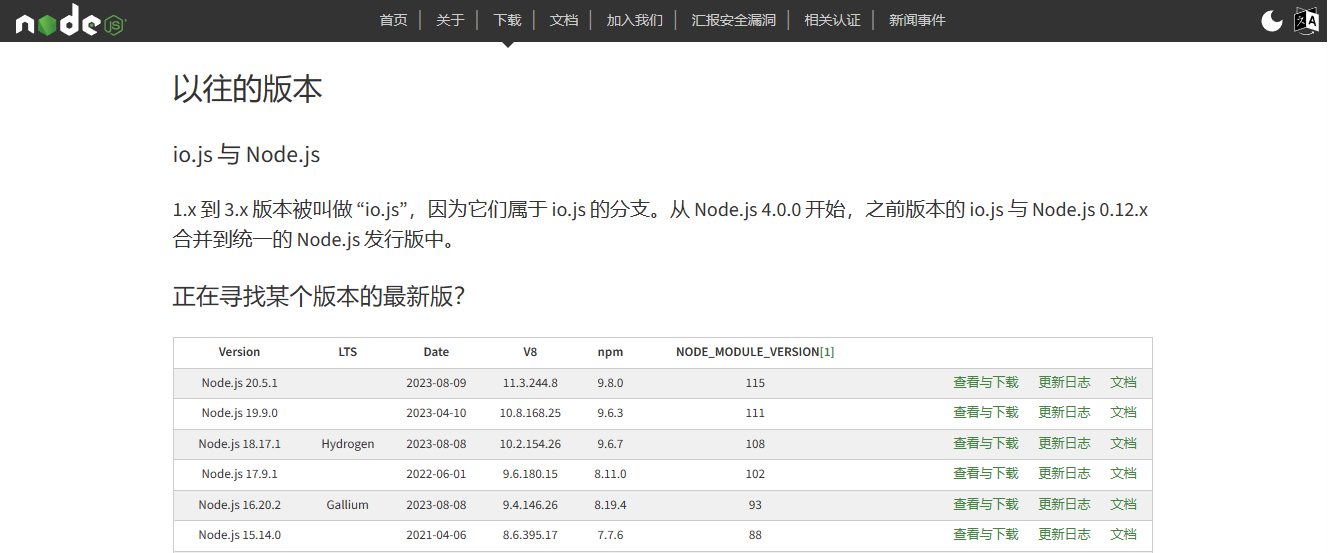
Task: Open 更新日志 for Node.js 20.5.1
Action: 1064,382
